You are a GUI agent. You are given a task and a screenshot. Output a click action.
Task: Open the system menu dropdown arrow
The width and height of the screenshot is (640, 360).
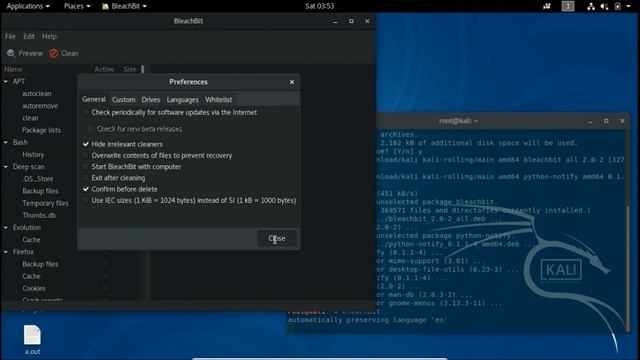click(x=629, y=6)
